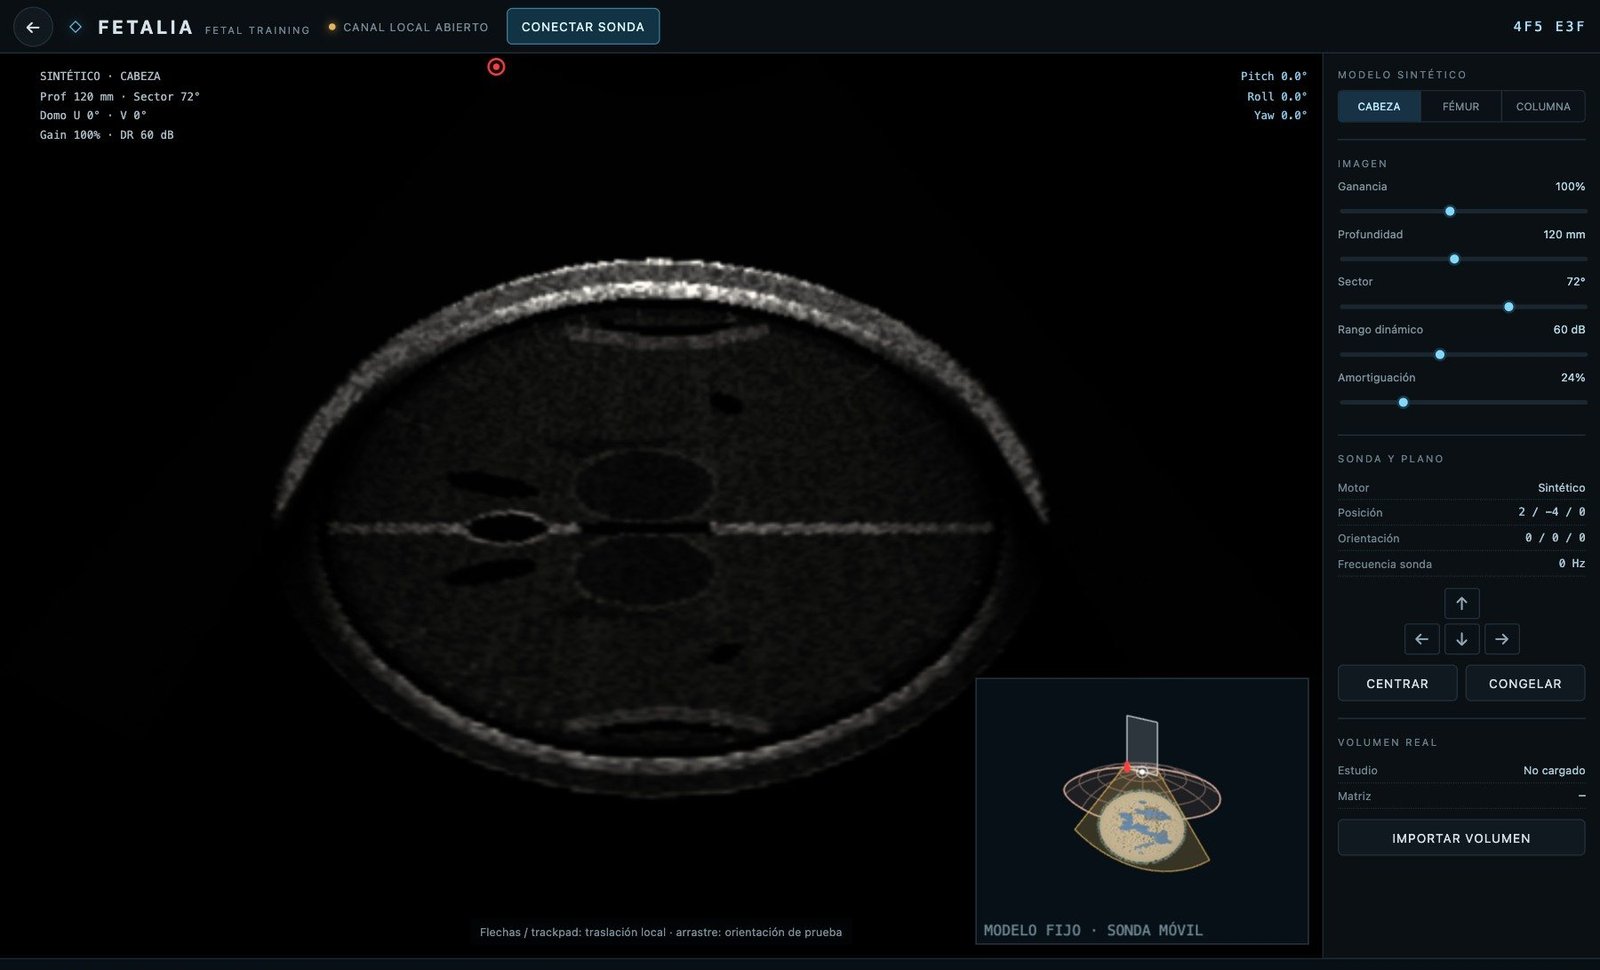
Task: Adjust the Profundidad slider handle
Action: (1454, 259)
